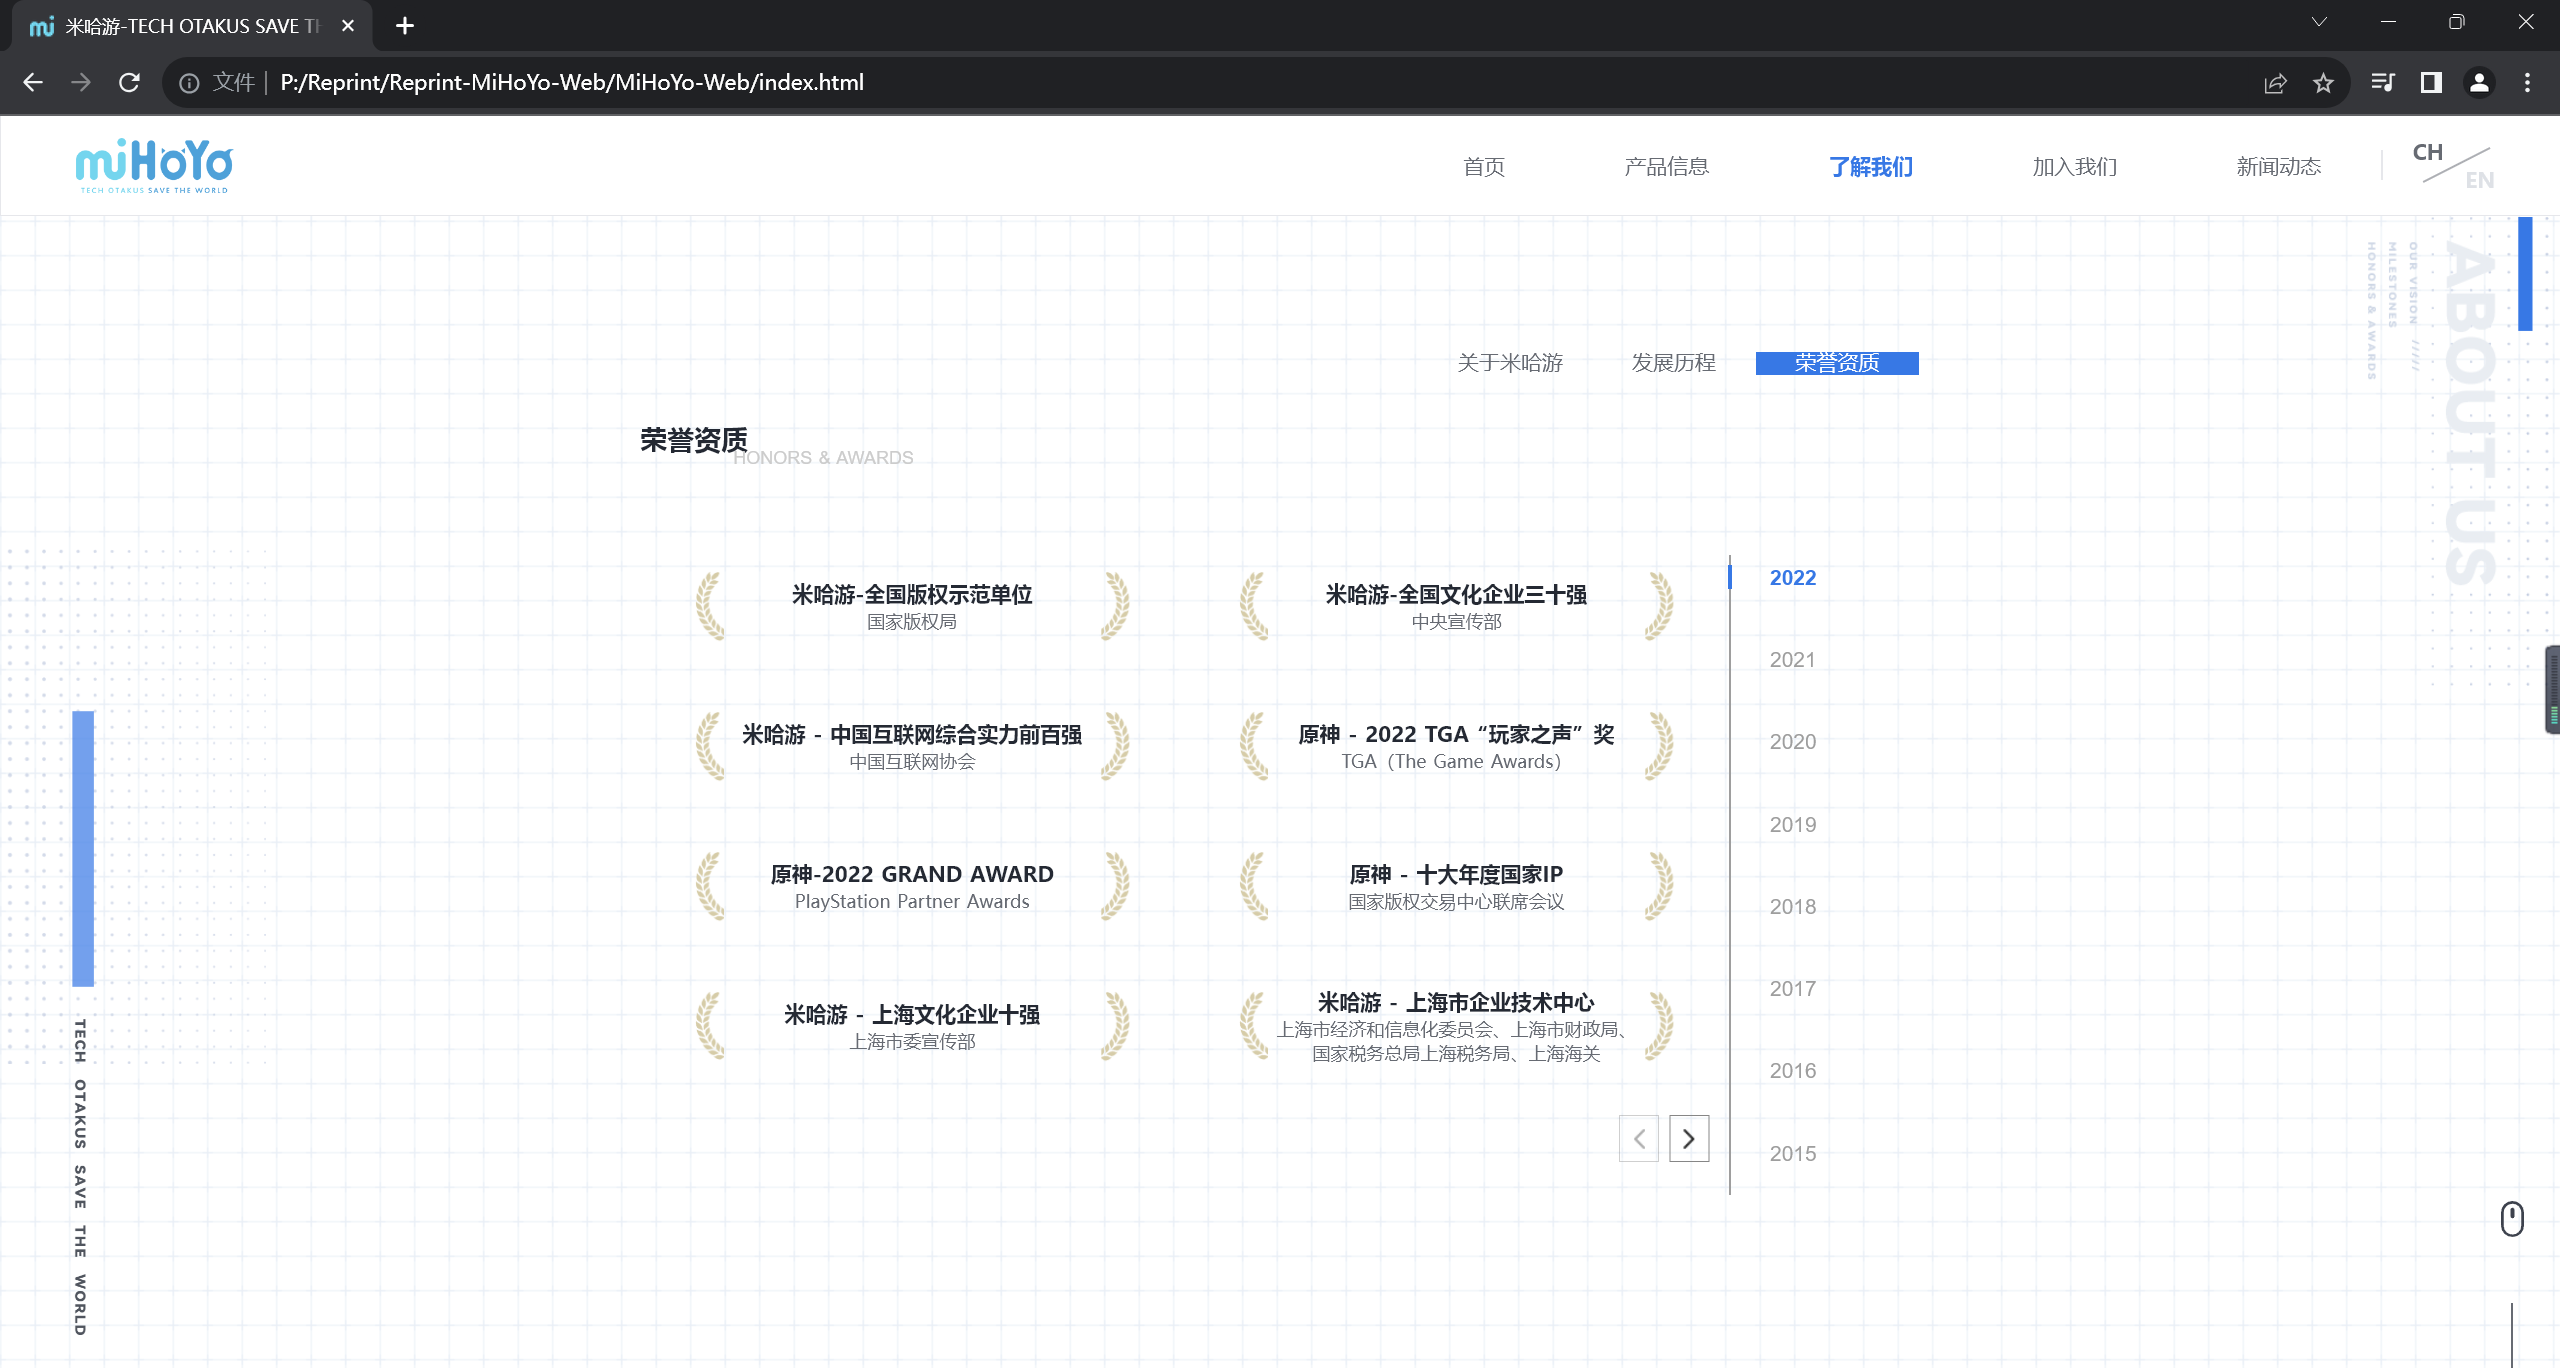The height and width of the screenshot is (1368, 2560).
Task: Toggle the browser side panel icon
Action: coord(2431,83)
